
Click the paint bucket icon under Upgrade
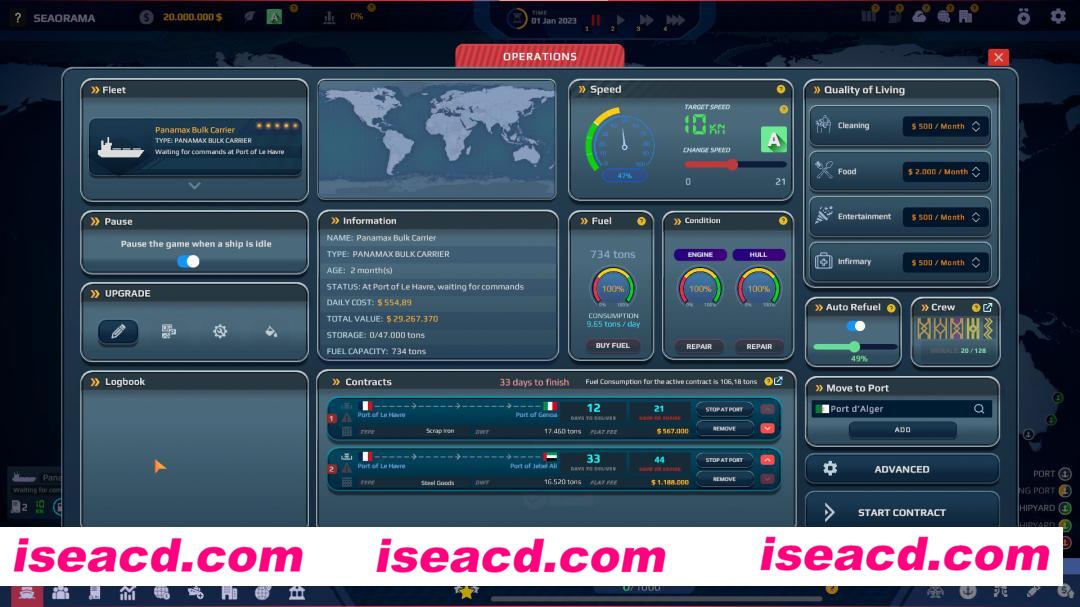tap(271, 331)
